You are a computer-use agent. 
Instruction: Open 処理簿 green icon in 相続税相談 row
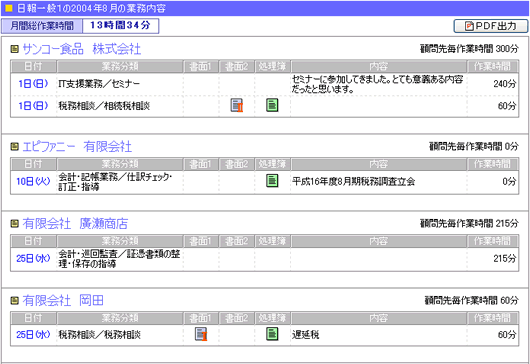[272, 105]
